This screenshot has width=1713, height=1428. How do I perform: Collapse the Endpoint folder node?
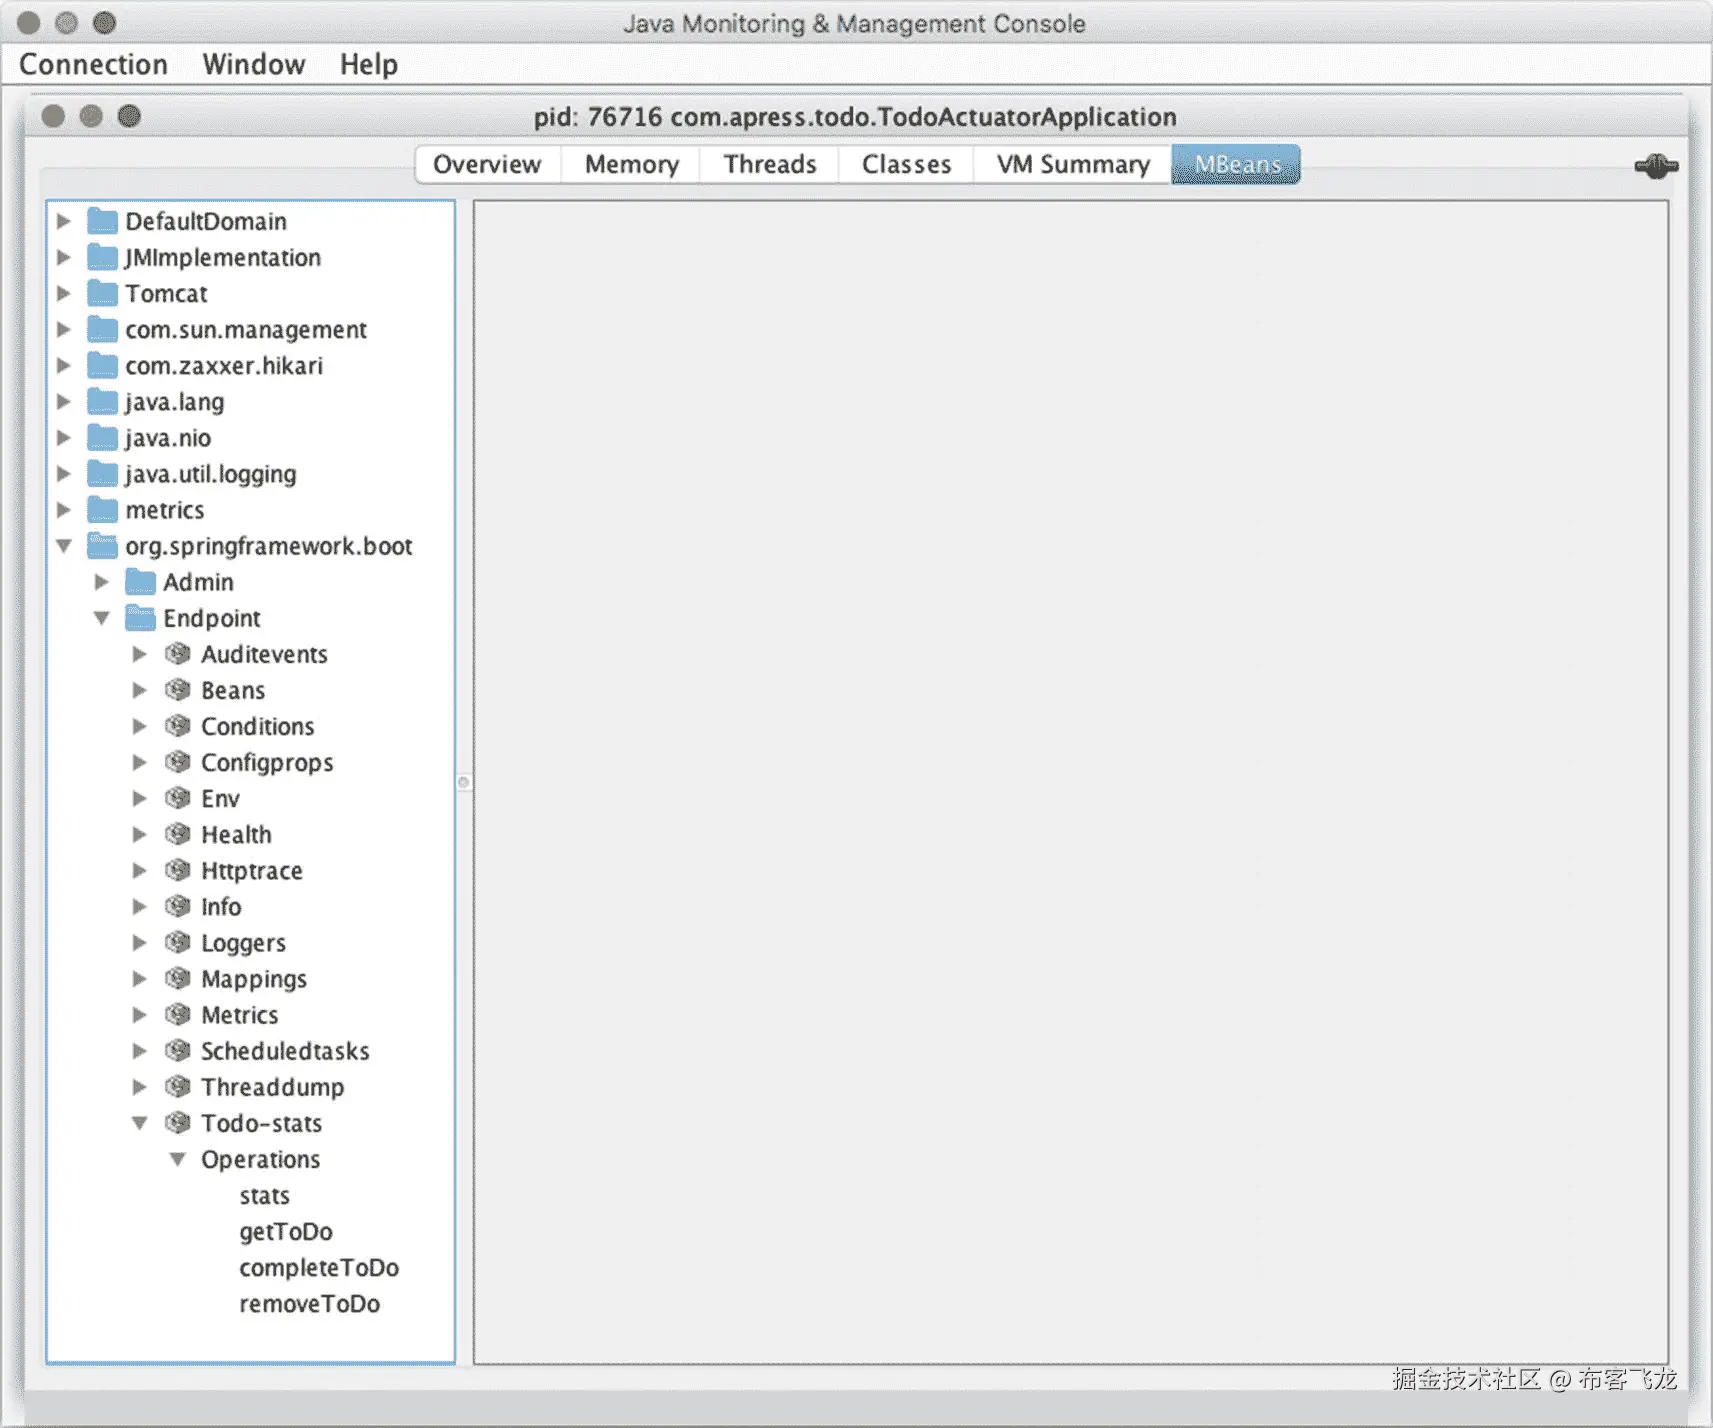pyautogui.click(x=102, y=618)
